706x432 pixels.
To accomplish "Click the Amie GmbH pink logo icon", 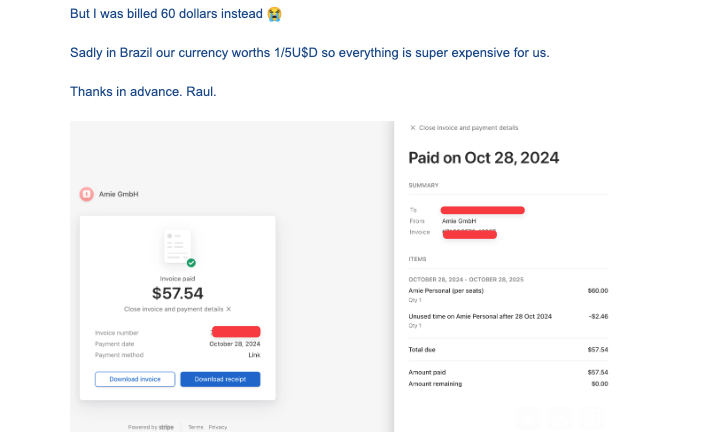I will [x=86, y=194].
